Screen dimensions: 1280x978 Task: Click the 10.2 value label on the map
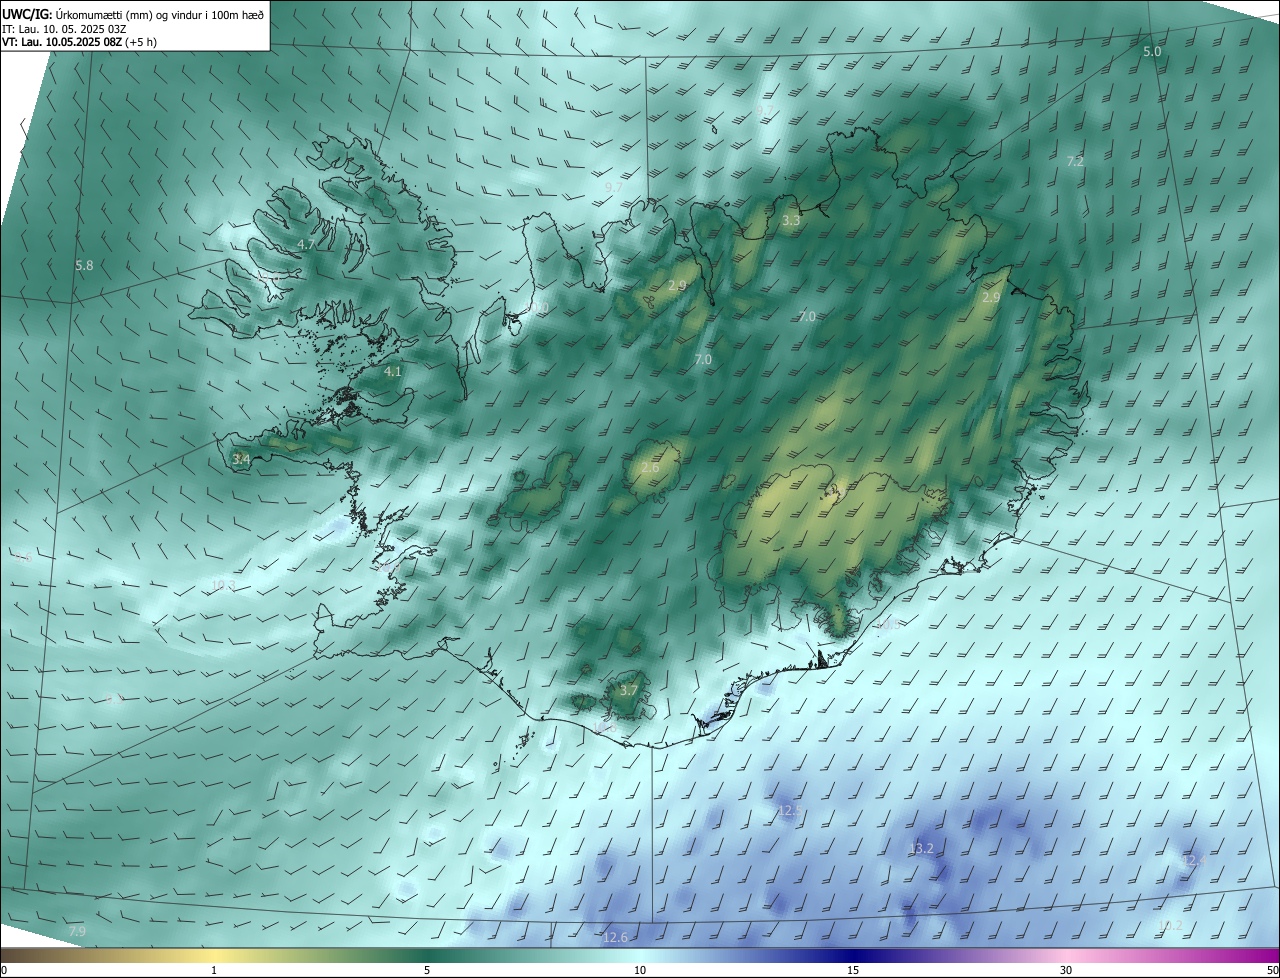click(x=1170, y=927)
